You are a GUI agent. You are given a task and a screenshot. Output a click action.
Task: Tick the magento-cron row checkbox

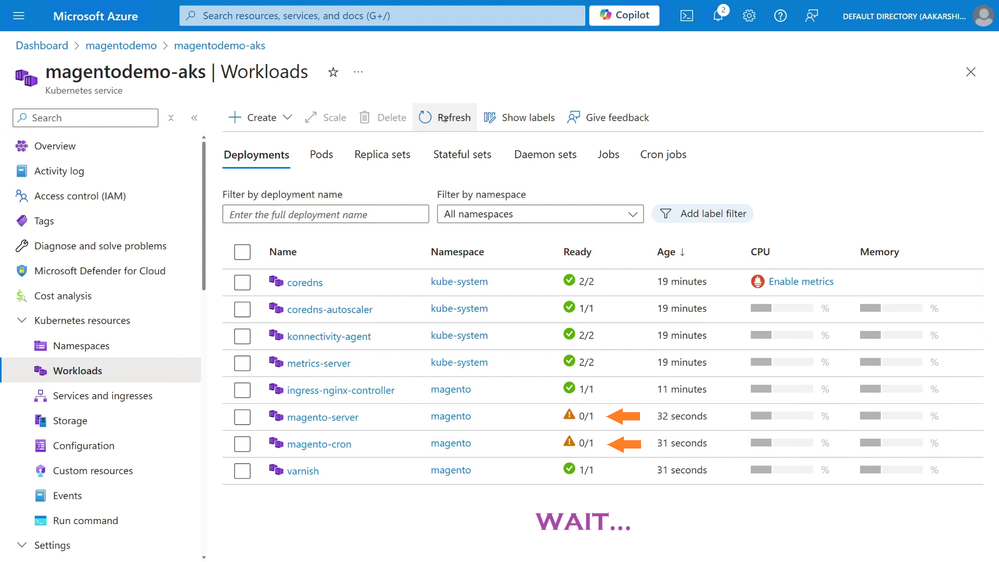(x=242, y=443)
